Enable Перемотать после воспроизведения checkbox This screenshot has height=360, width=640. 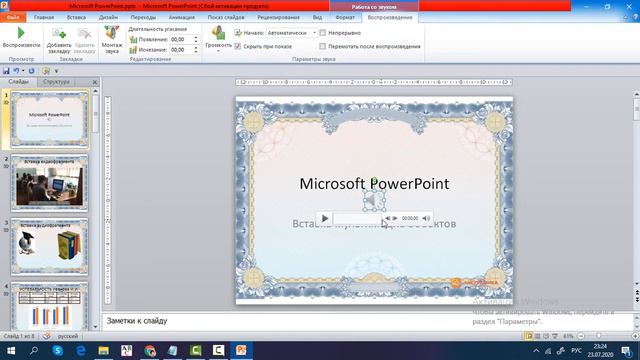pos(322,46)
